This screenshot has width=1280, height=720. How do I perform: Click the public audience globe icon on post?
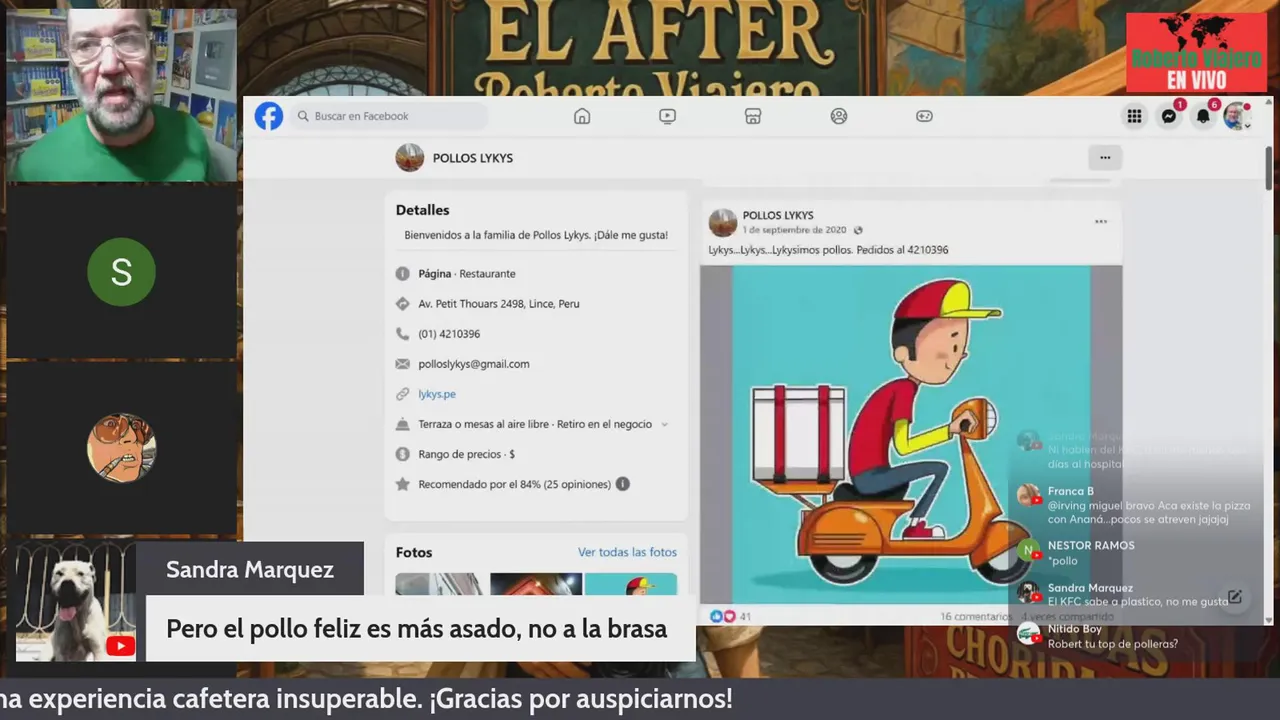[x=858, y=230]
